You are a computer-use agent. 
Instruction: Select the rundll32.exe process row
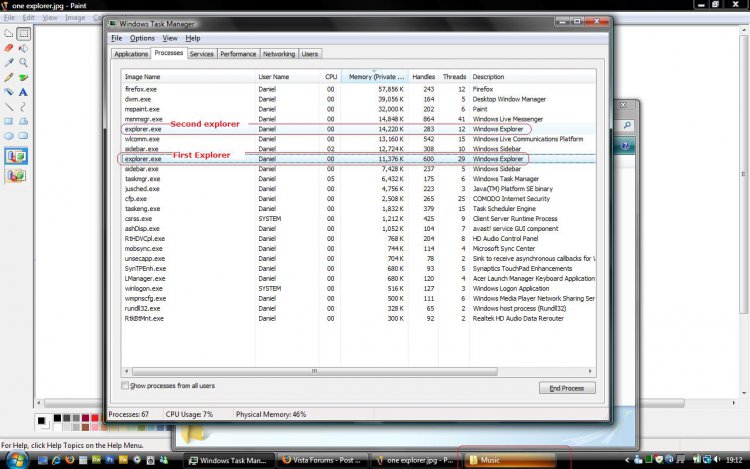click(359, 308)
